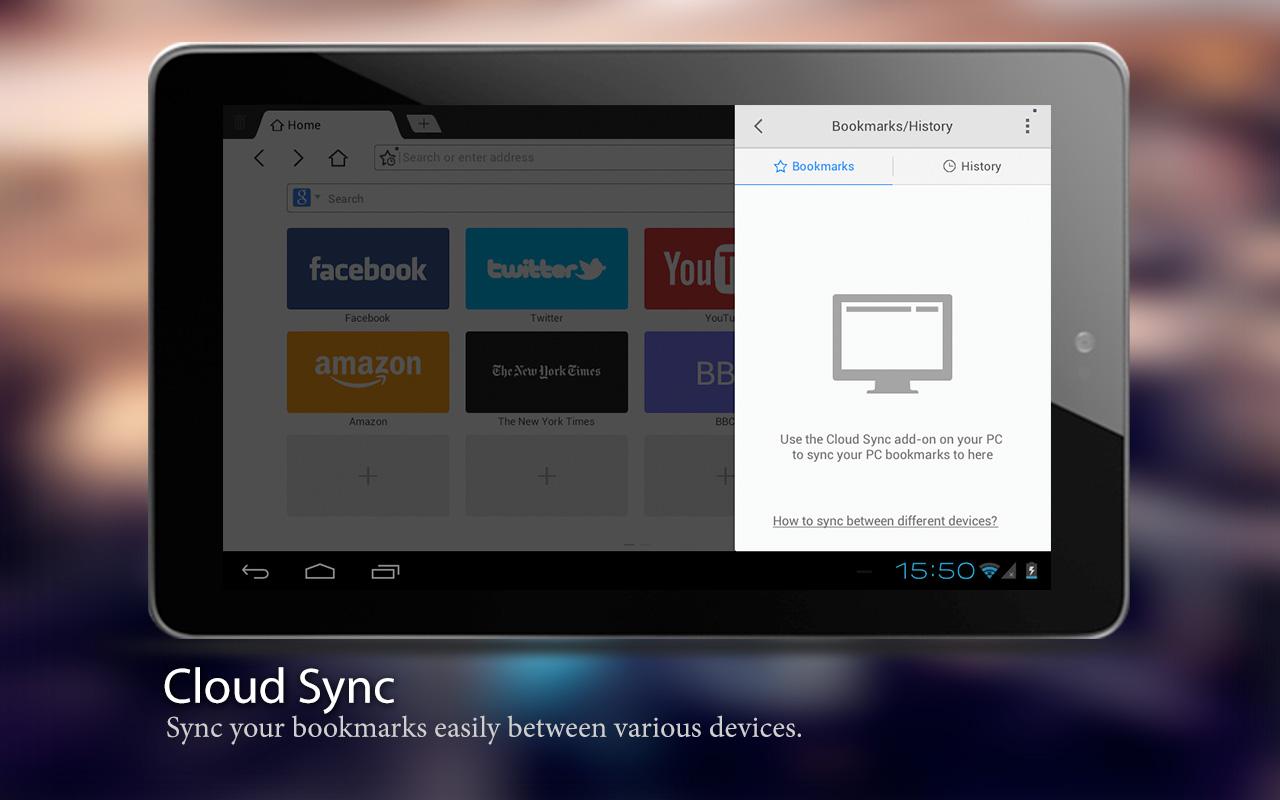Open a new tab with the plus button
Screen dimensions: 1280x800
424,124
